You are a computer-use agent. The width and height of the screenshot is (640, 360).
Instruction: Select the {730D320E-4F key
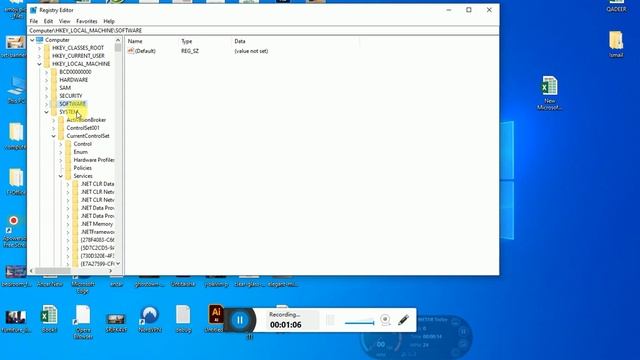97,256
